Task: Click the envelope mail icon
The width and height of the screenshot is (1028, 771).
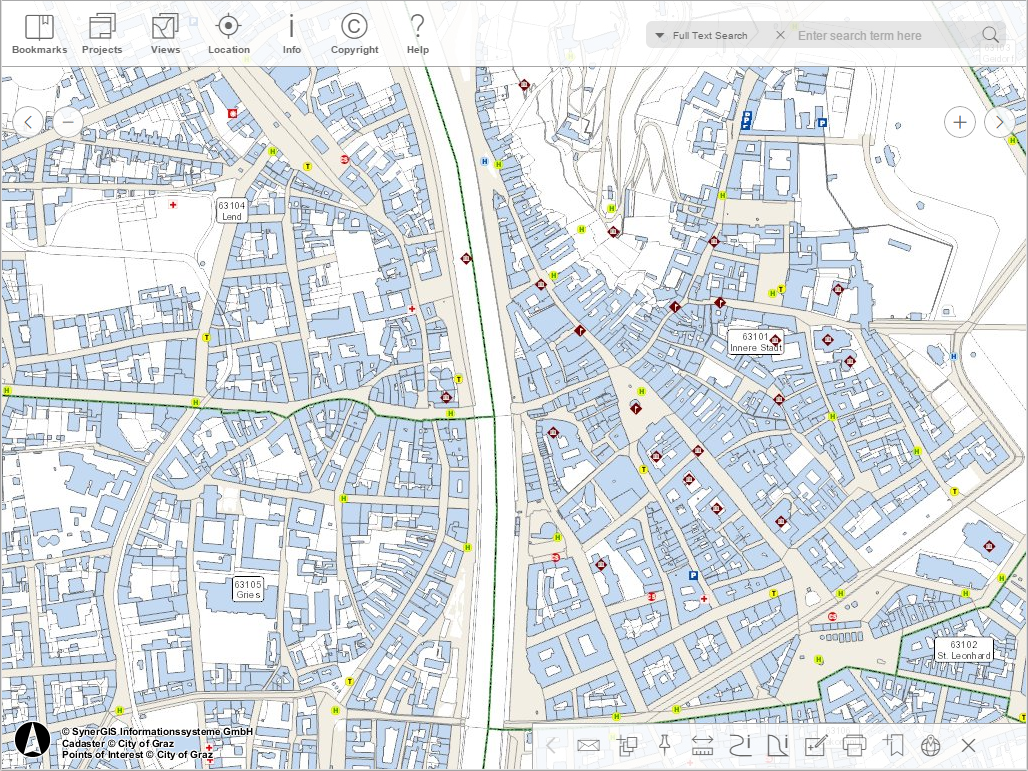Action: pos(588,745)
